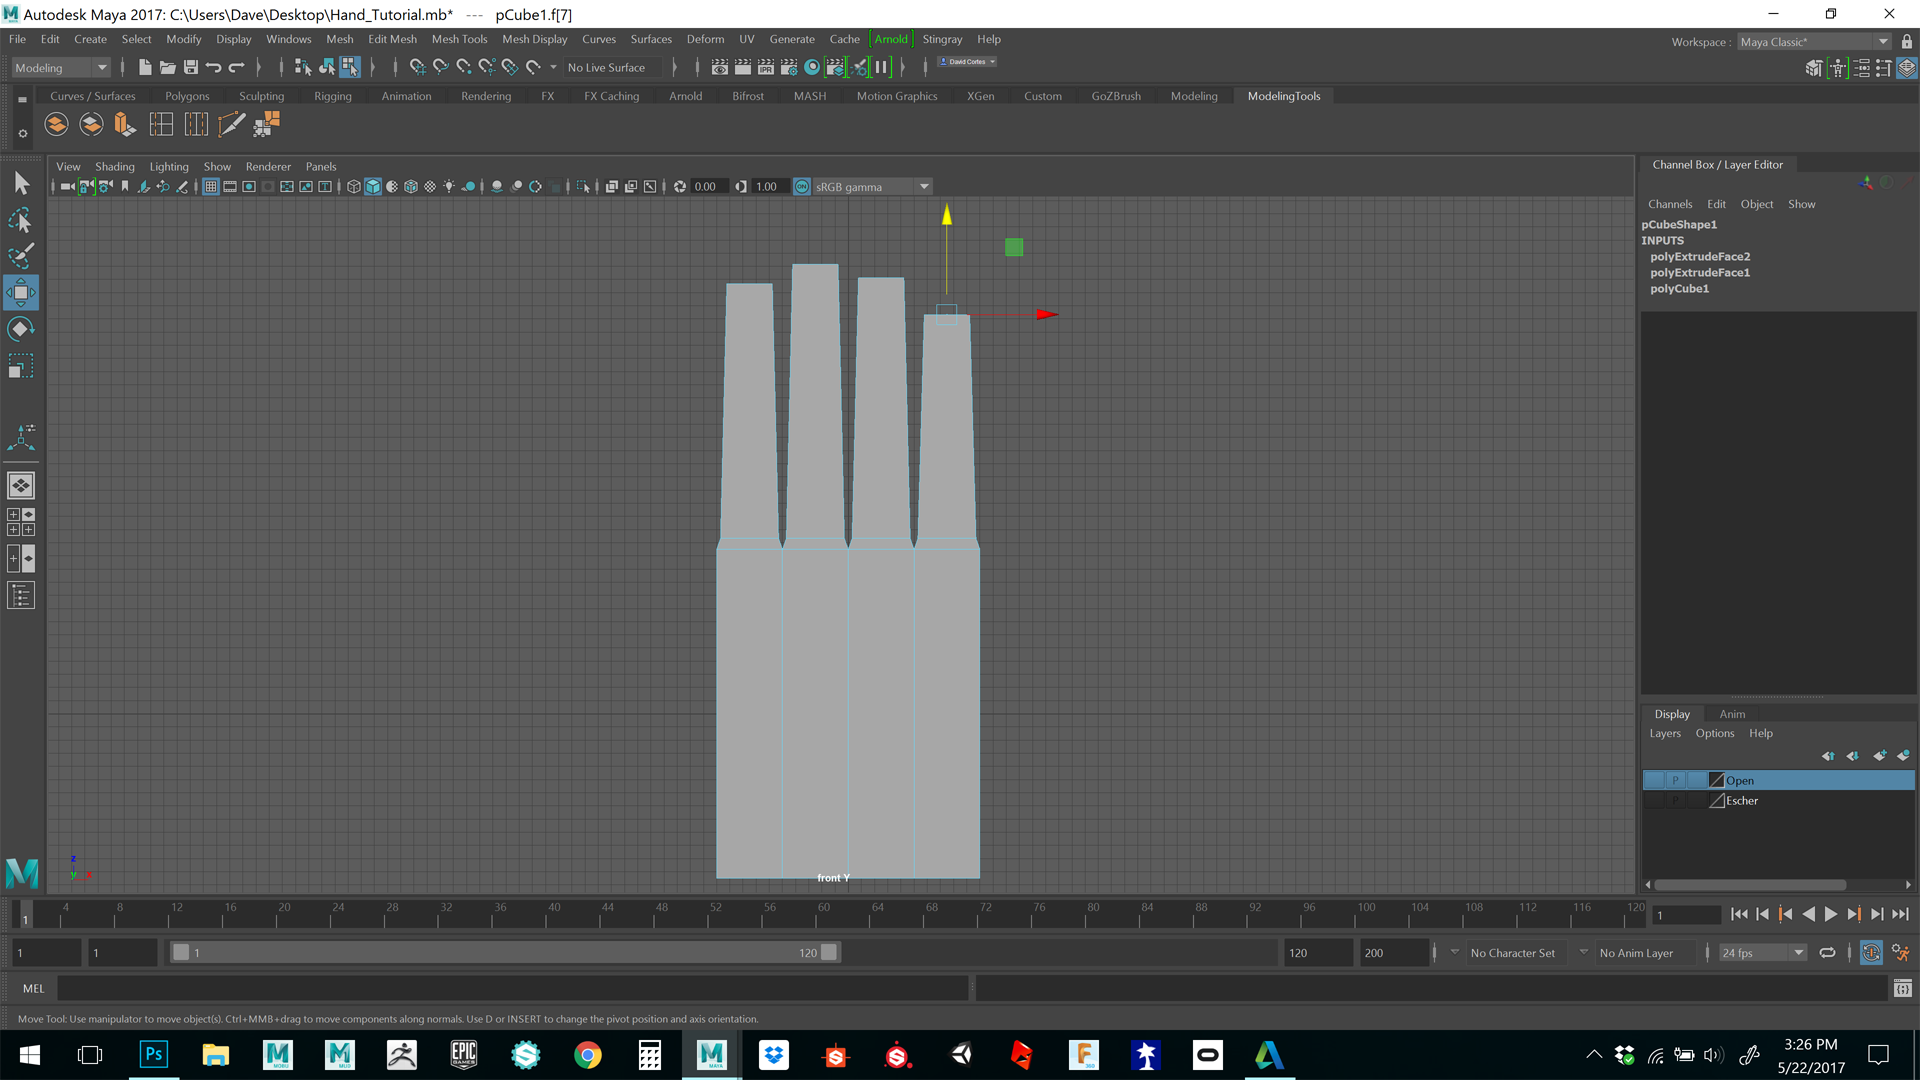Click the Lasso selection tool
Viewport: 1920px width, 1080px height.
tap(20, 222)
